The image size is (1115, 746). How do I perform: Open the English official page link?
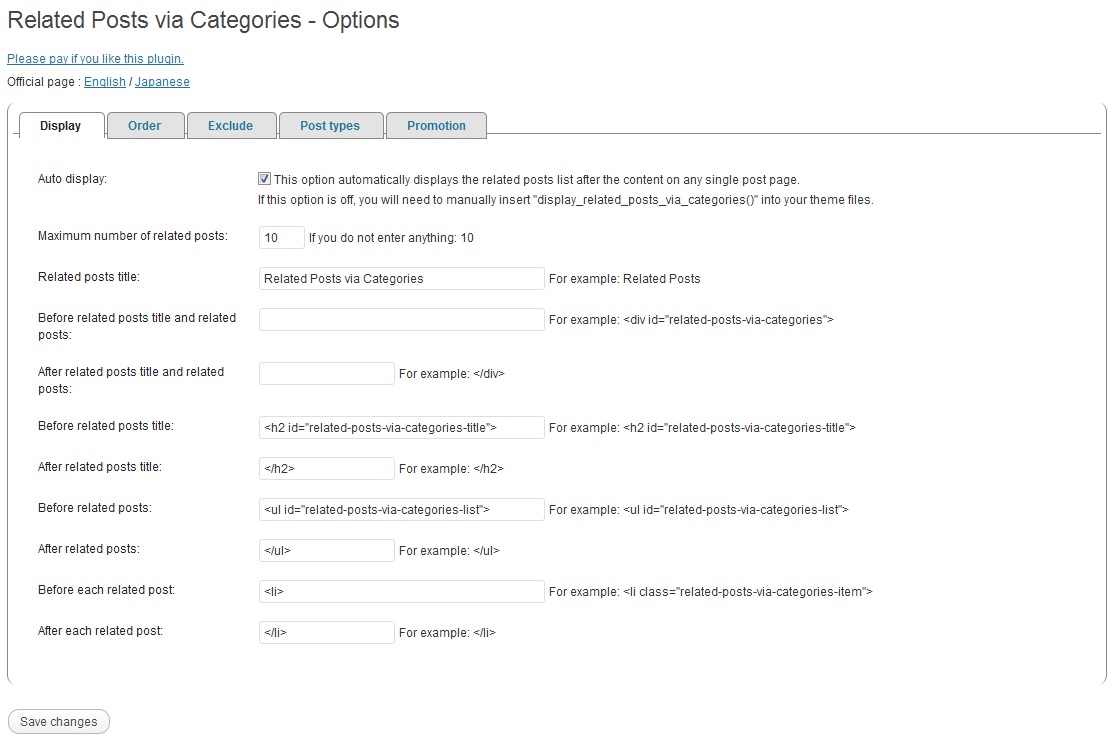click(105, 82)
